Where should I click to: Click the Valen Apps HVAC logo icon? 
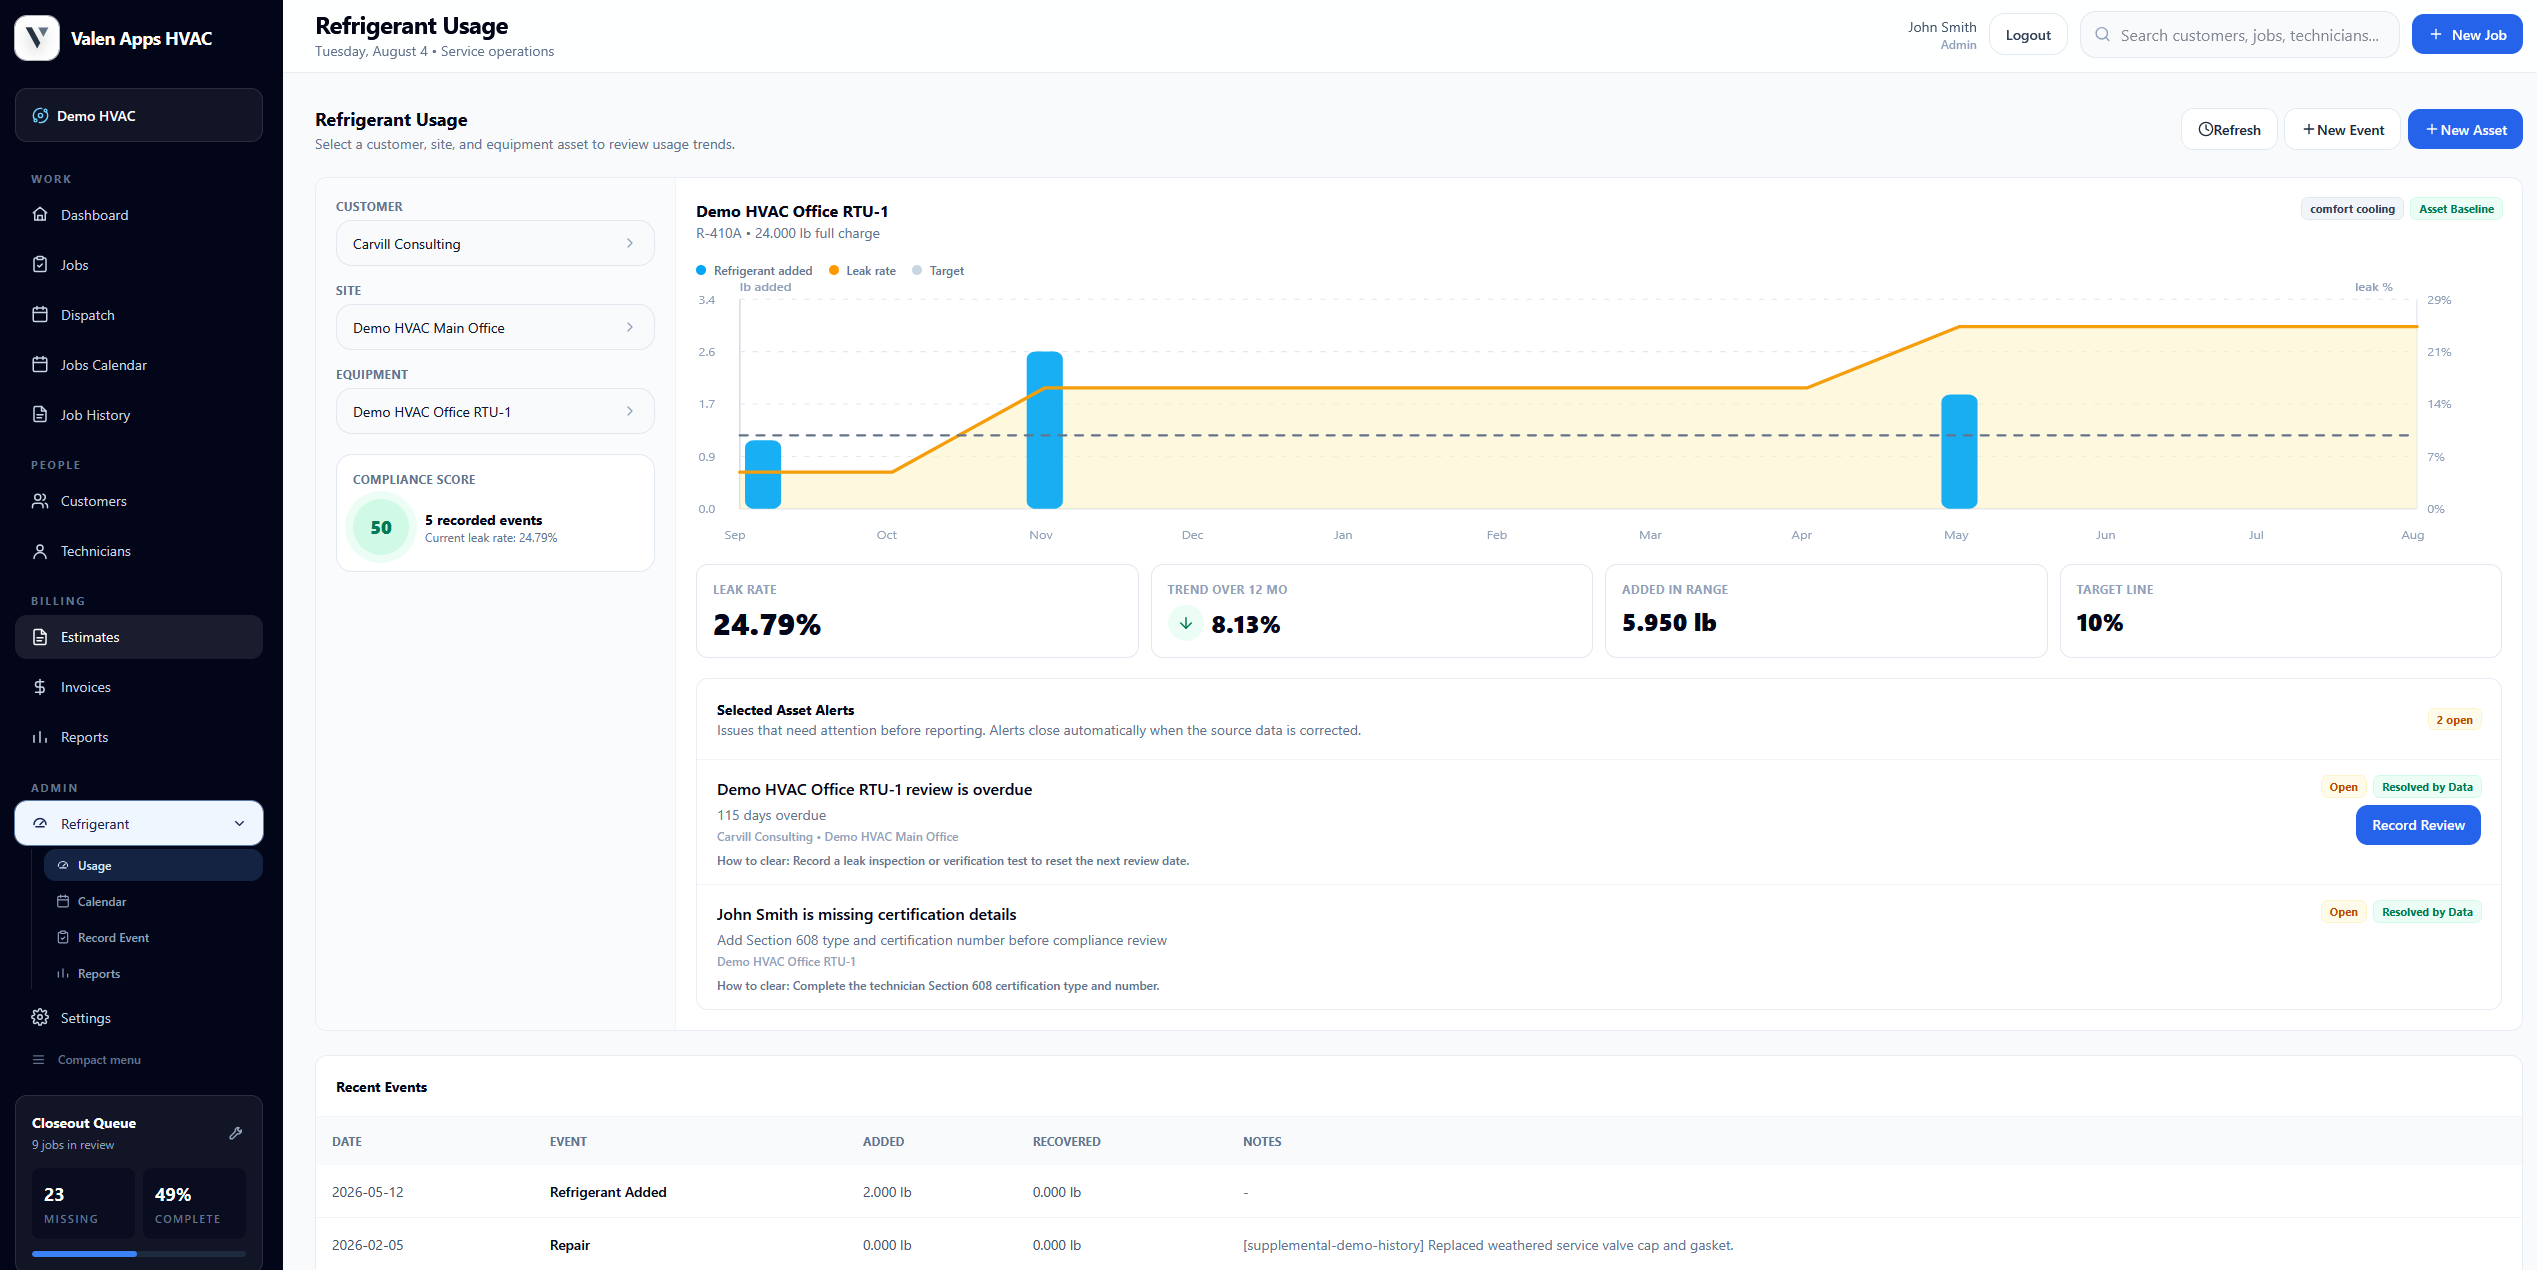point(37,38)
